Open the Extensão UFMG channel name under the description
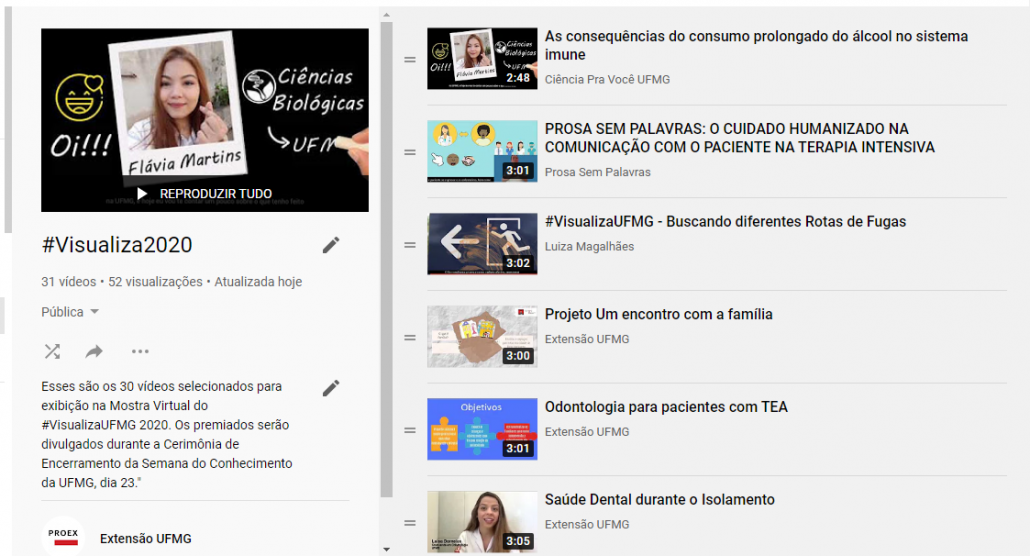1030x556 pixels. tap(146, 539)
